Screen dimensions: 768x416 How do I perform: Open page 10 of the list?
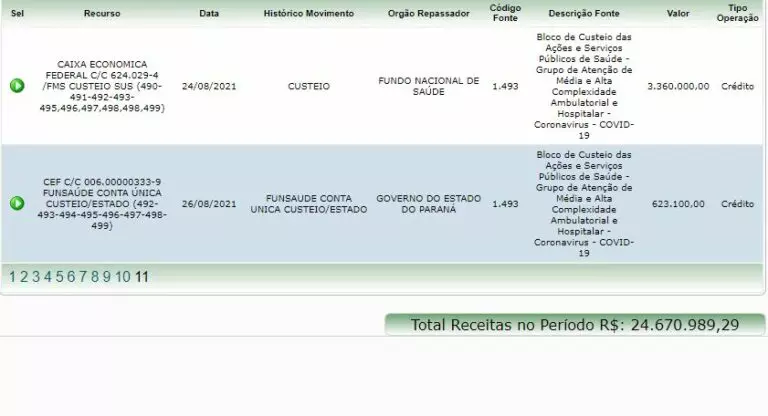point(122,277)
